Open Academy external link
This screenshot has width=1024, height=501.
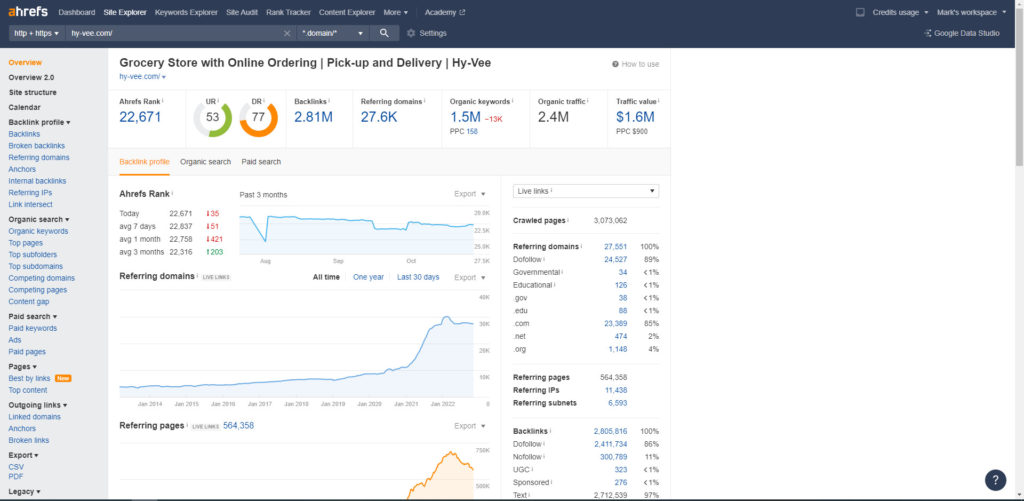tap(445, 12)
